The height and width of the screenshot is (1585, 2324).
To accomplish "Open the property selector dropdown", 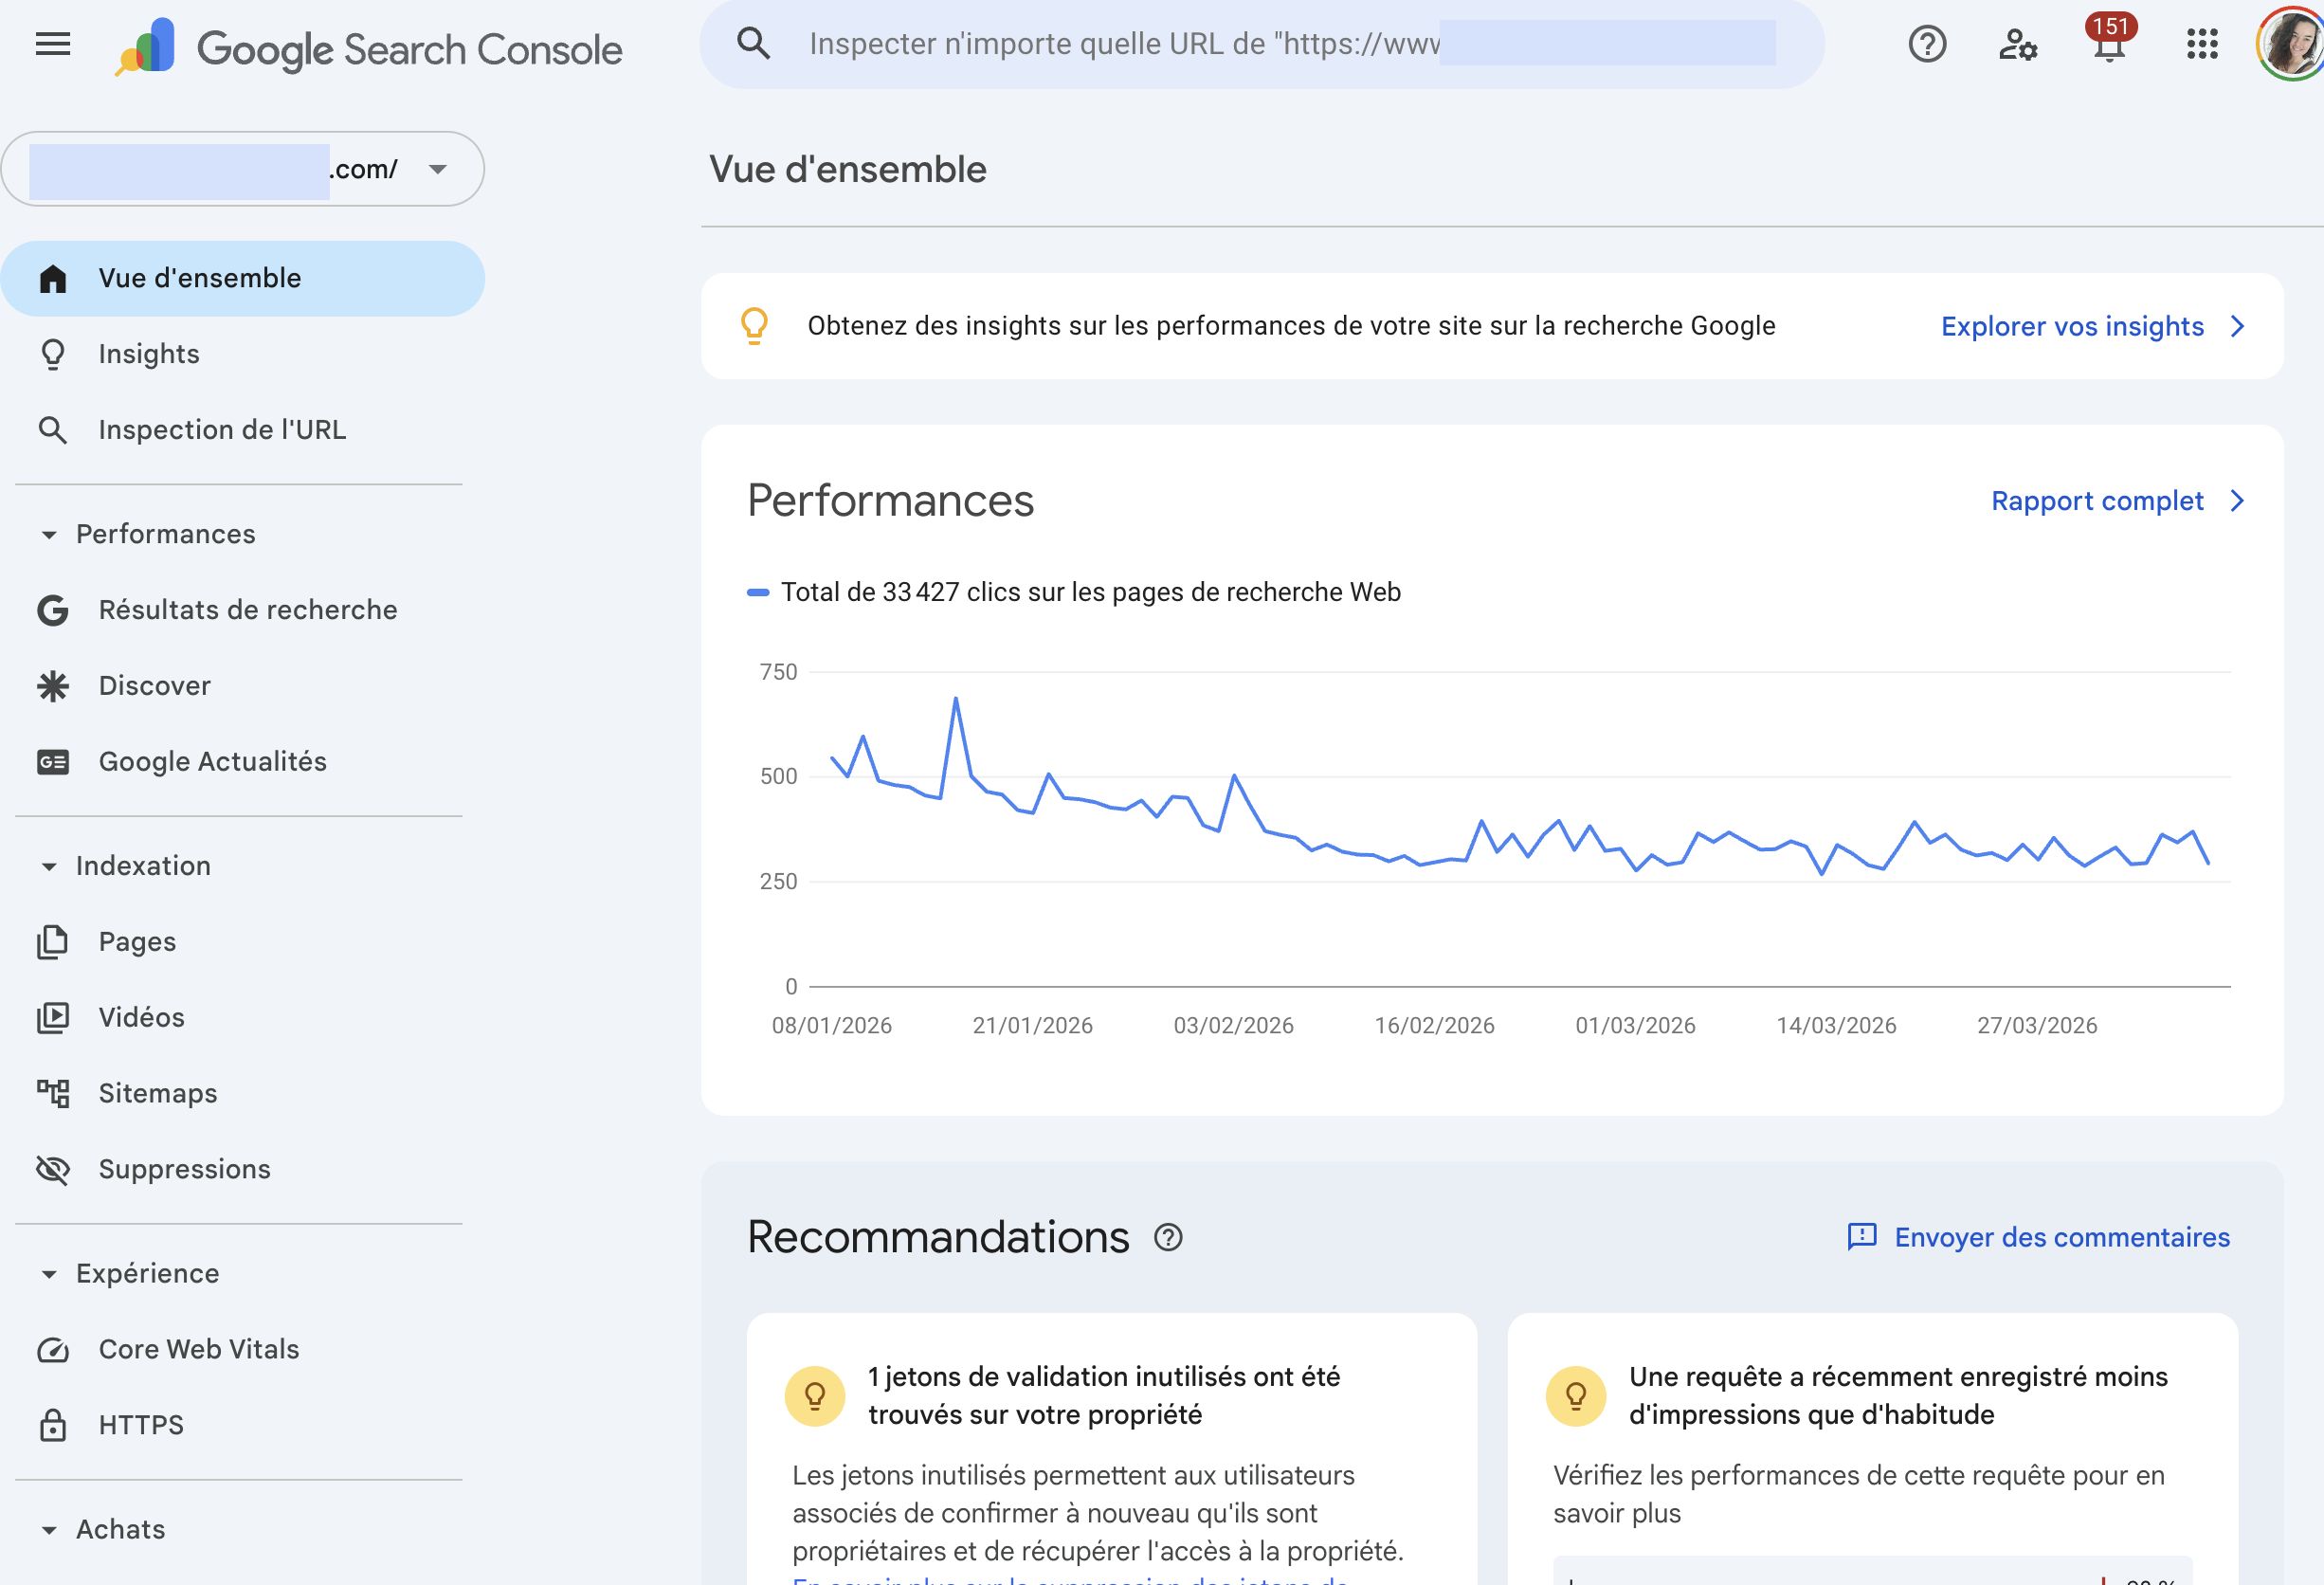I will pyautogui.click(x=436, y=169).
